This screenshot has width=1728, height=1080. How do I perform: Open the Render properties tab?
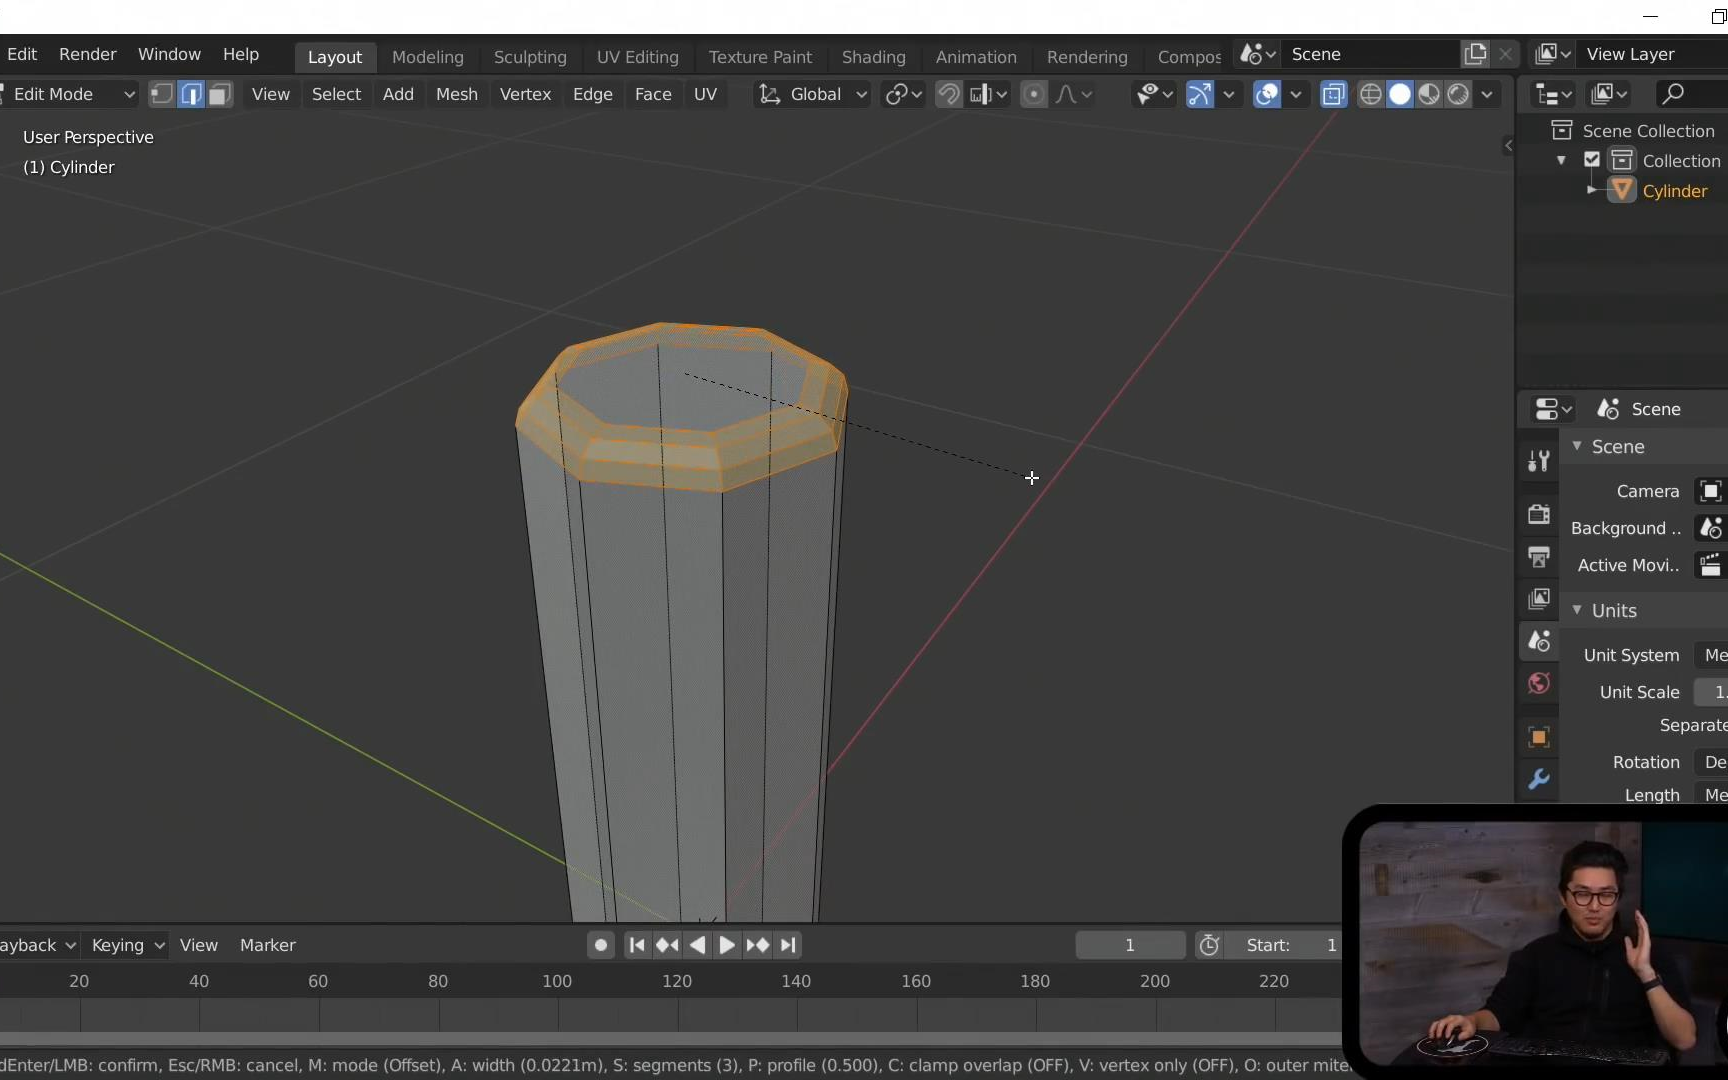[x=1539, y=514]
